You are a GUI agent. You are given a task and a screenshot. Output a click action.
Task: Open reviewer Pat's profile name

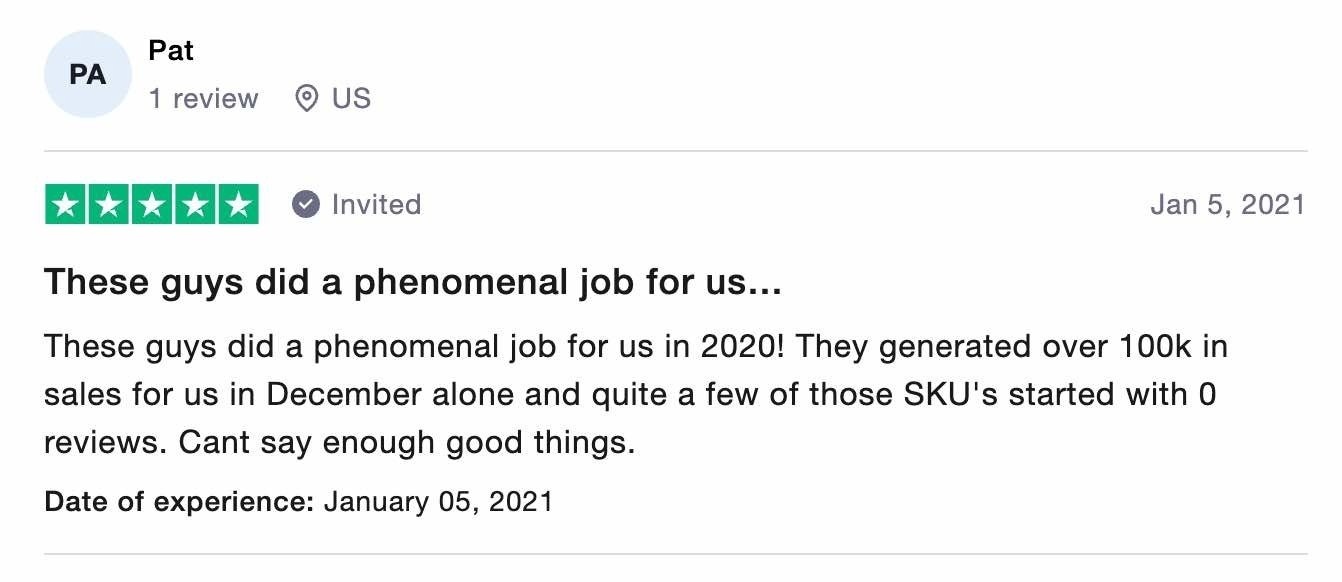pyautogui.click(x=171, y=50)
